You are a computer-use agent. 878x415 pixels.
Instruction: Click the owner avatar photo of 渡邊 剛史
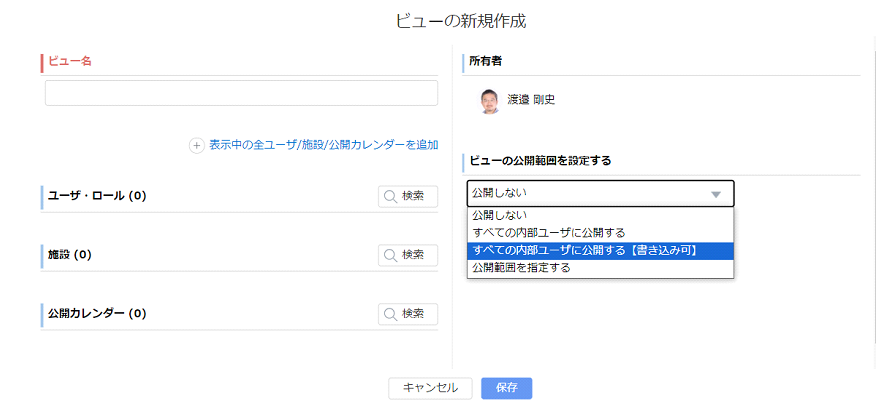(x=490, y=100)
